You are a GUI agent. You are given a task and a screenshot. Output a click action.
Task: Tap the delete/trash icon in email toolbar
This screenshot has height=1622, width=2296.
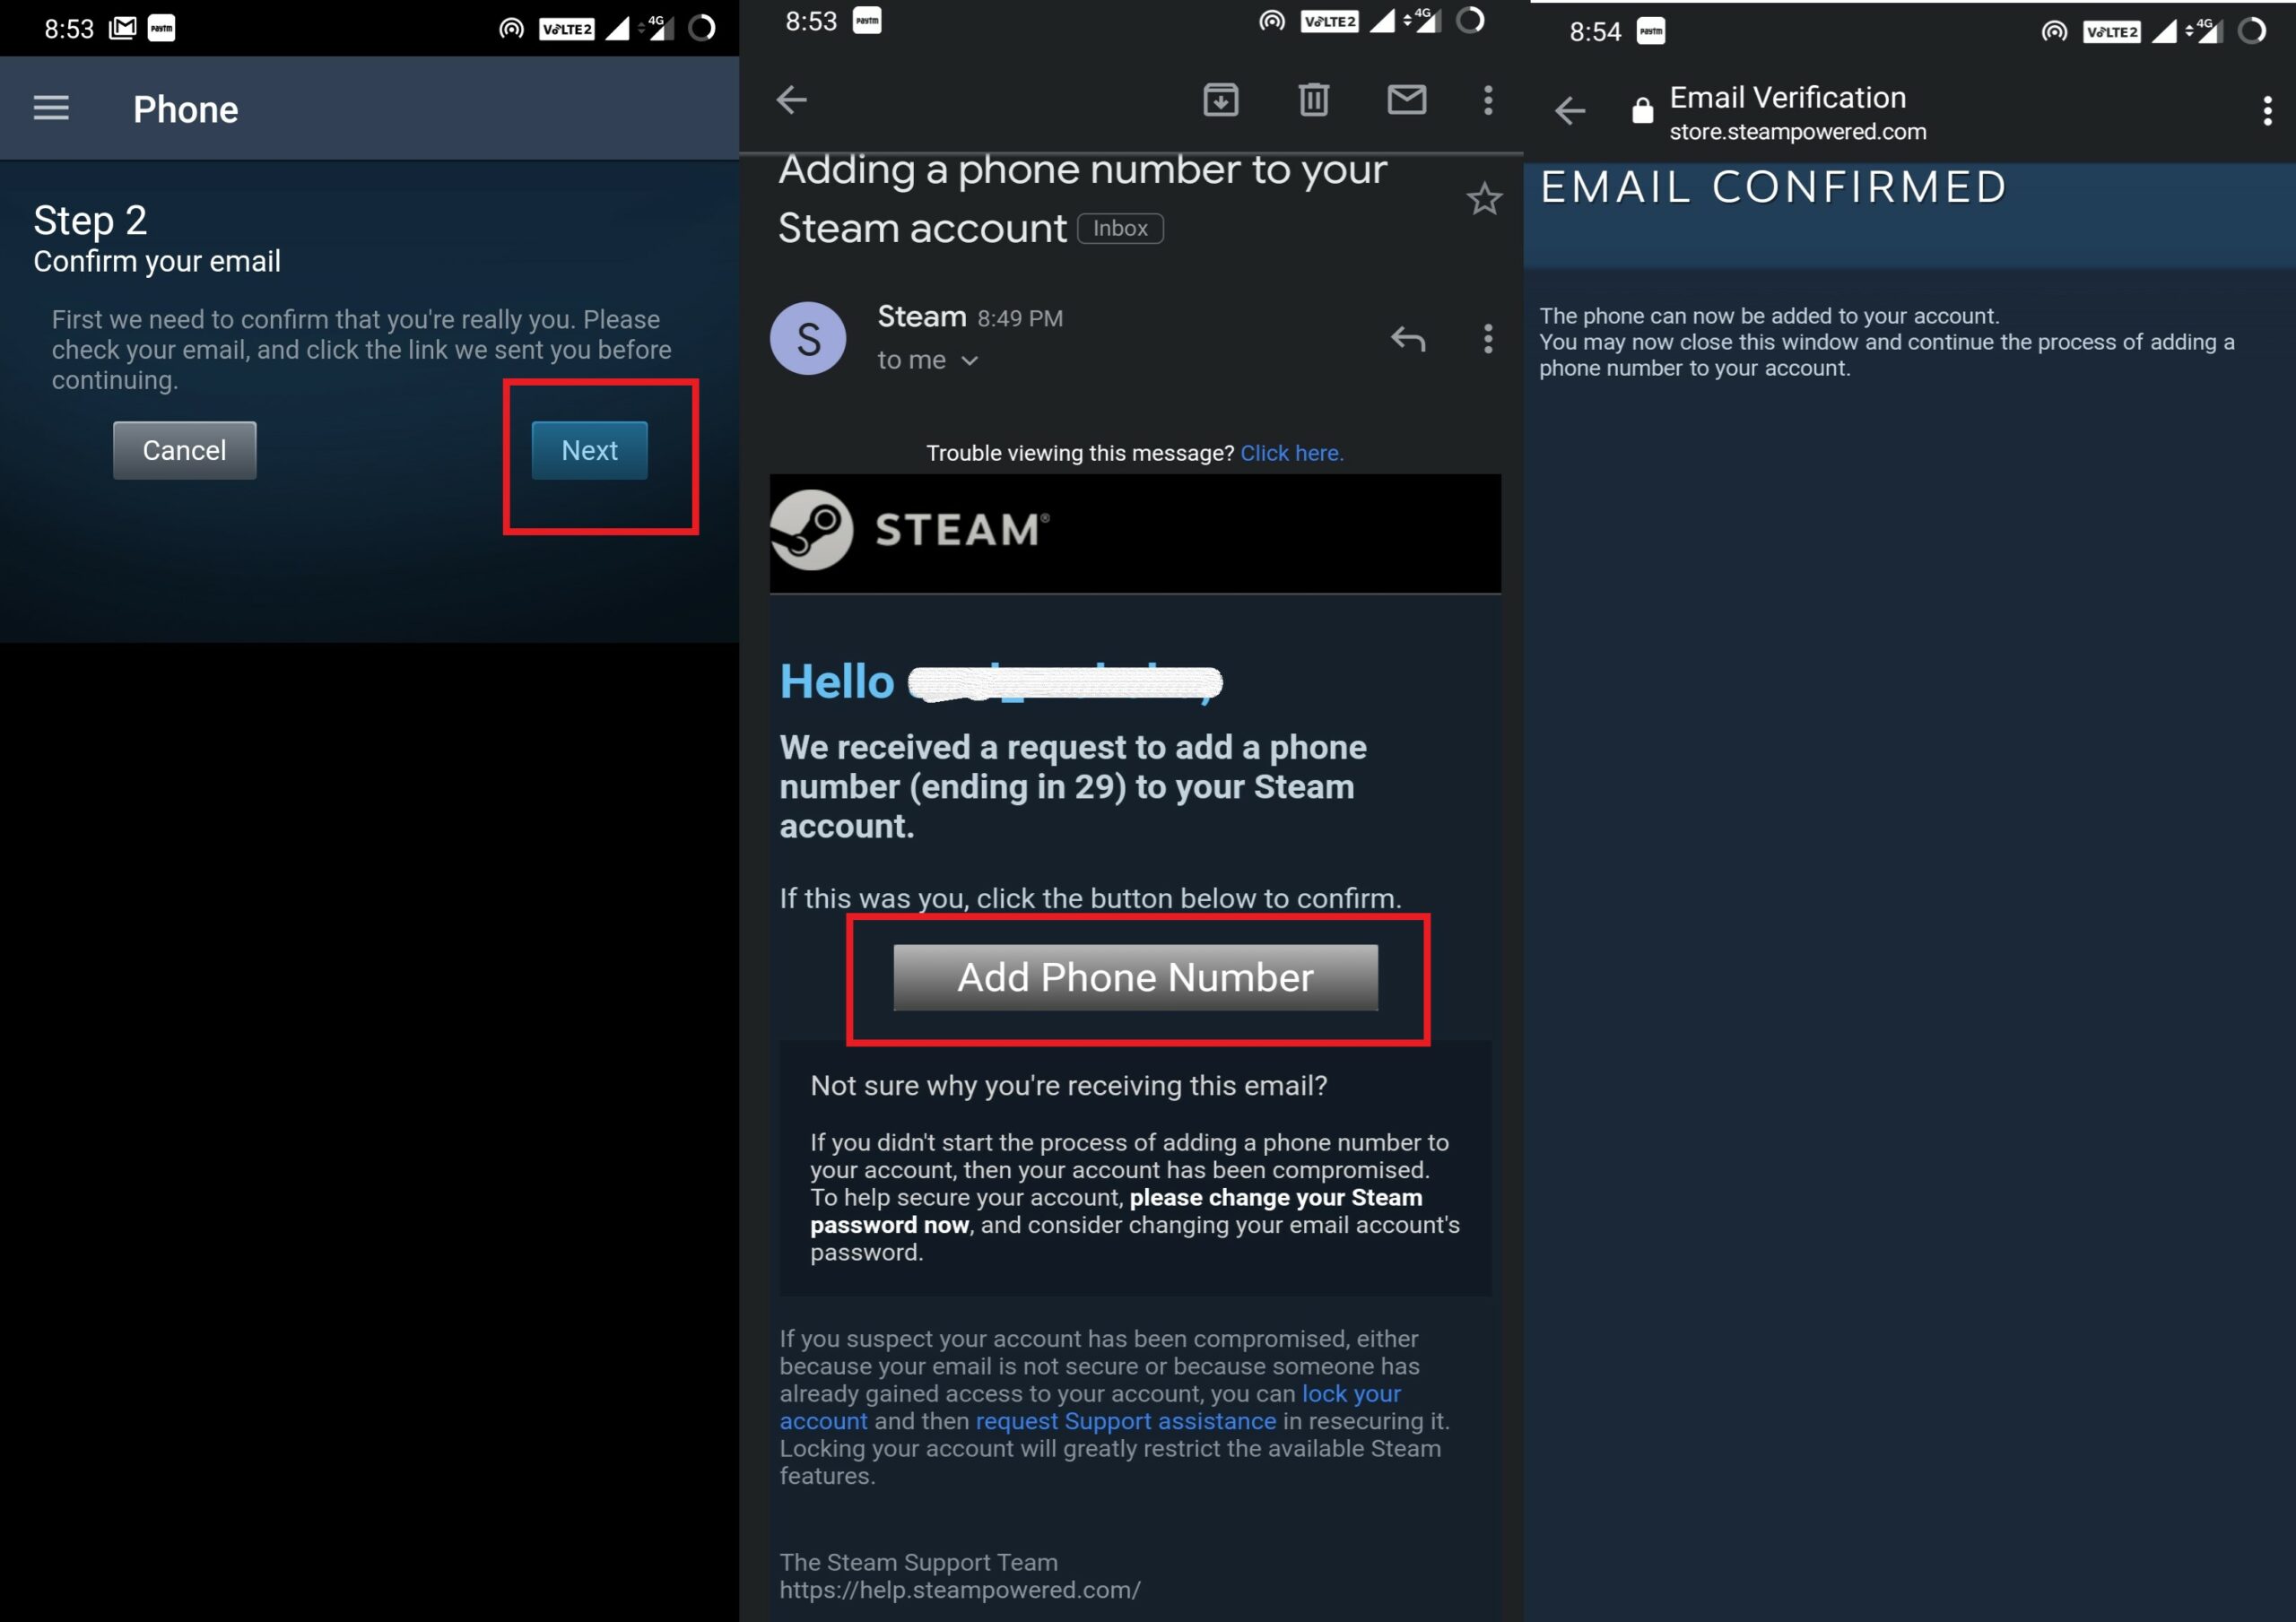(x=1315, y=100)
